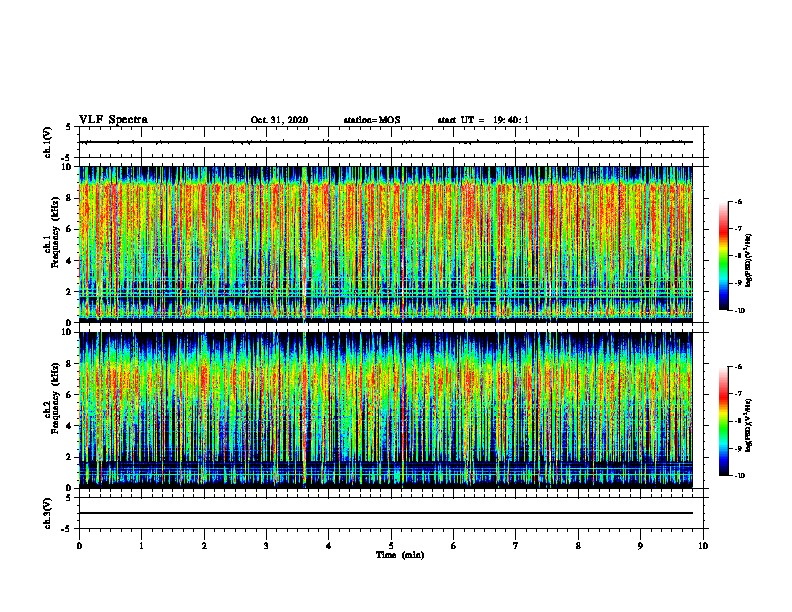Click the "8" kHz tick of ch.2 spectrogram
792x612 pixels.
[x=69, y=364]
